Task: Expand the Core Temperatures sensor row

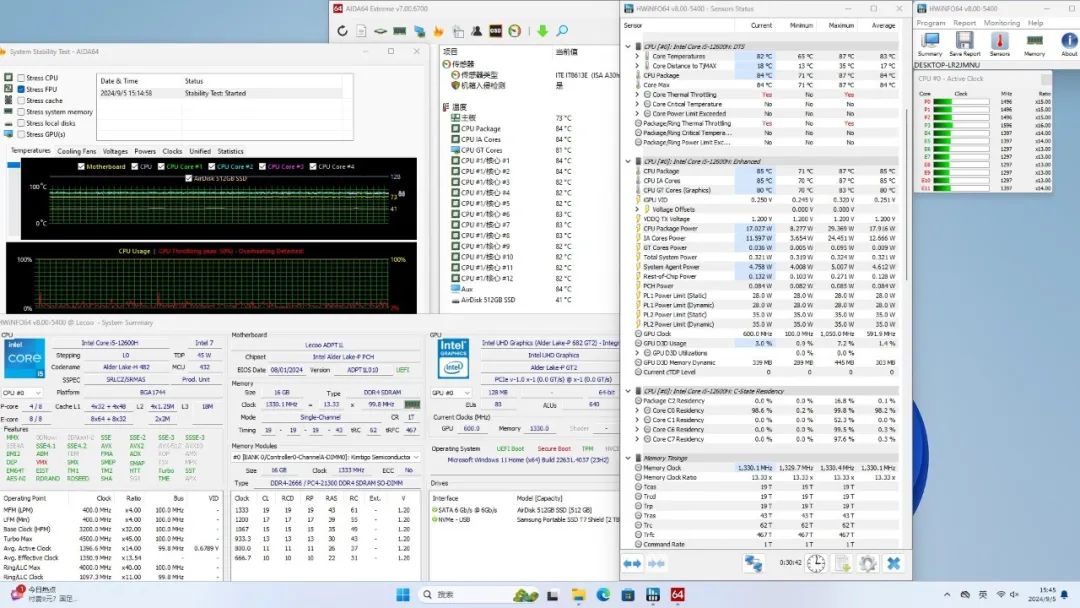Action: [x=637, y=56]
